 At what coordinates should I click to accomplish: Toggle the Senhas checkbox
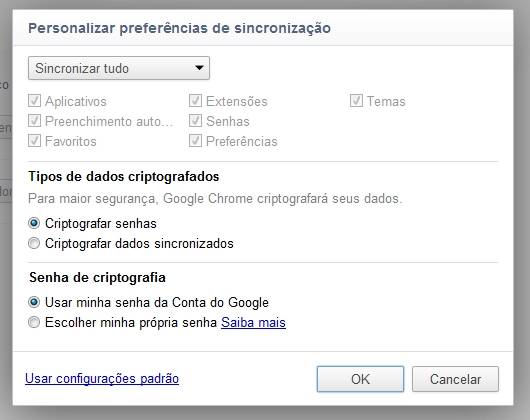(195, 121)
